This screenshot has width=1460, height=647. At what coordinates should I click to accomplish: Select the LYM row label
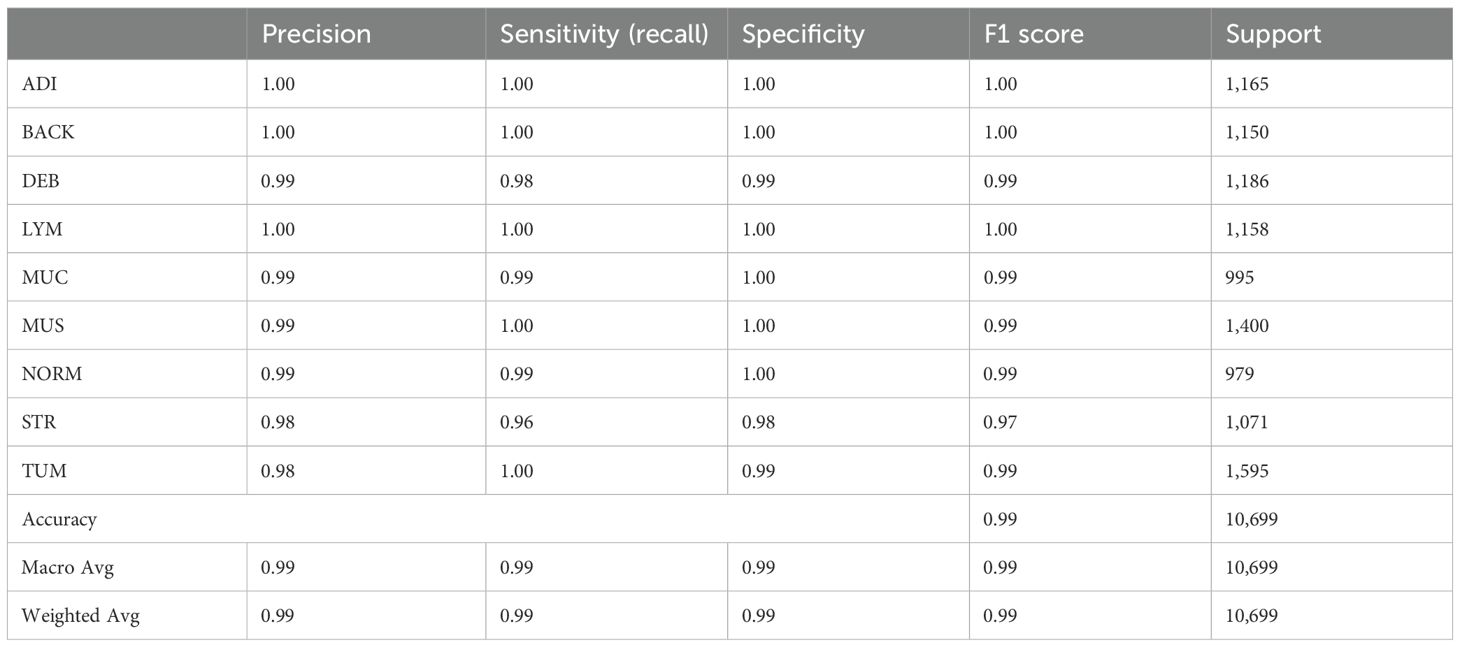(42, 229)
